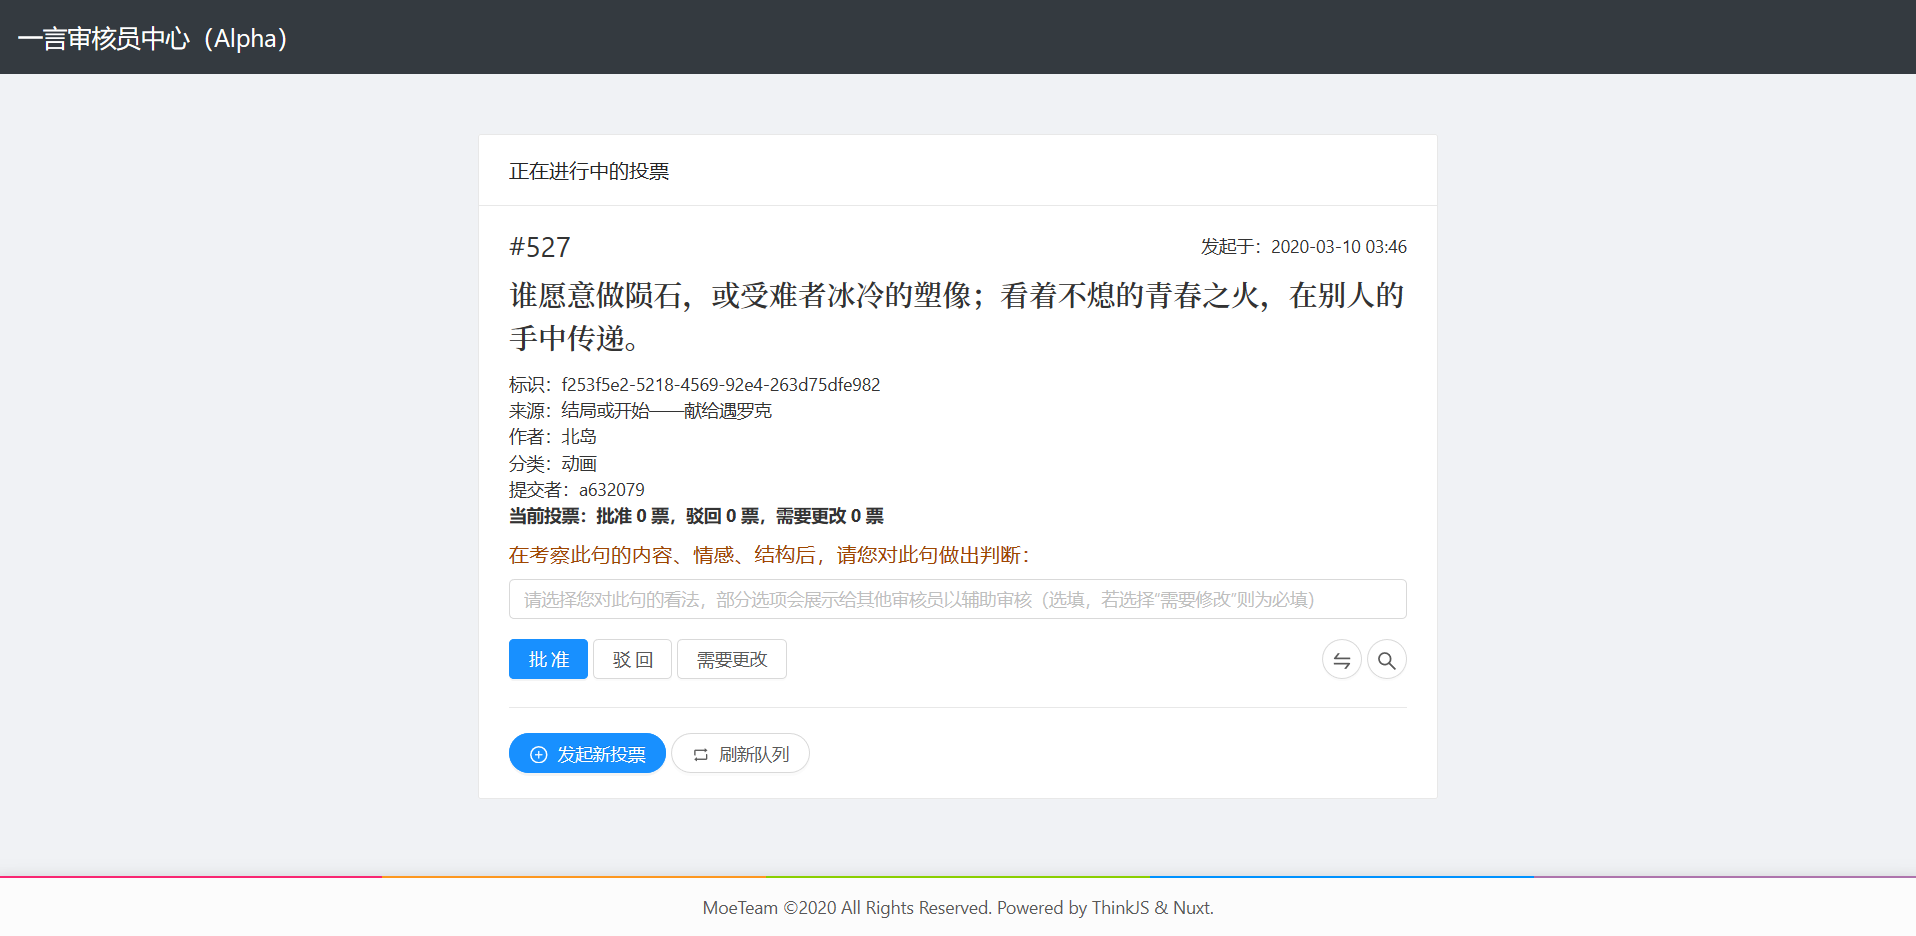The image size is (1916, 936).
Task: Click the 正在进行中的投票 header tab
Action: pyautogui.click(x=589, y=171)
